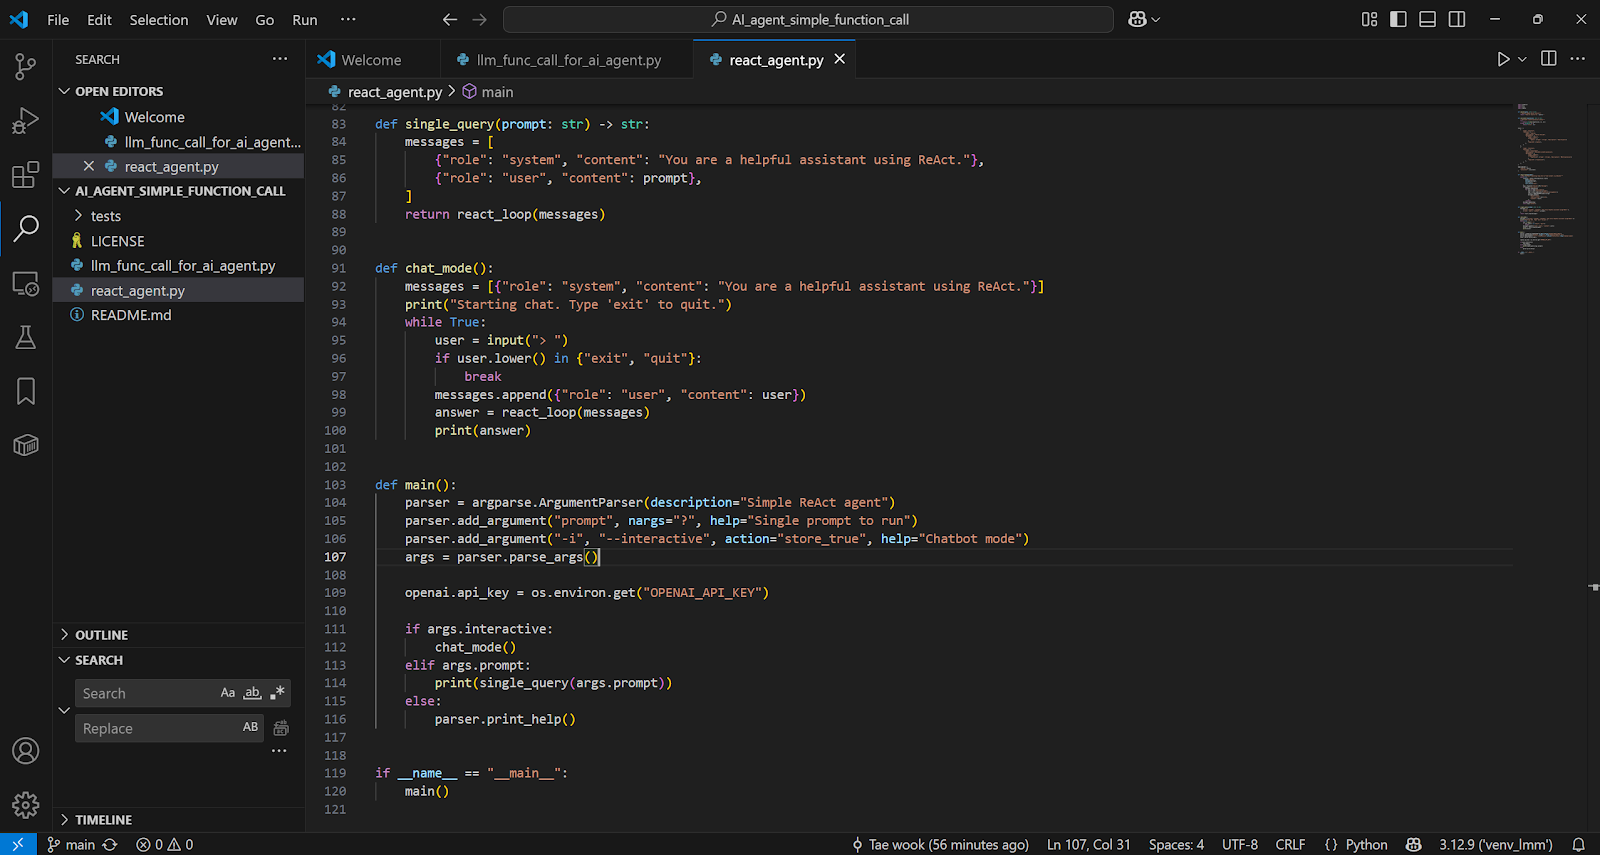Open Copilot dropdown arrow in title bar
The width and height of the screenshot is (1600, 855).
1156,19
